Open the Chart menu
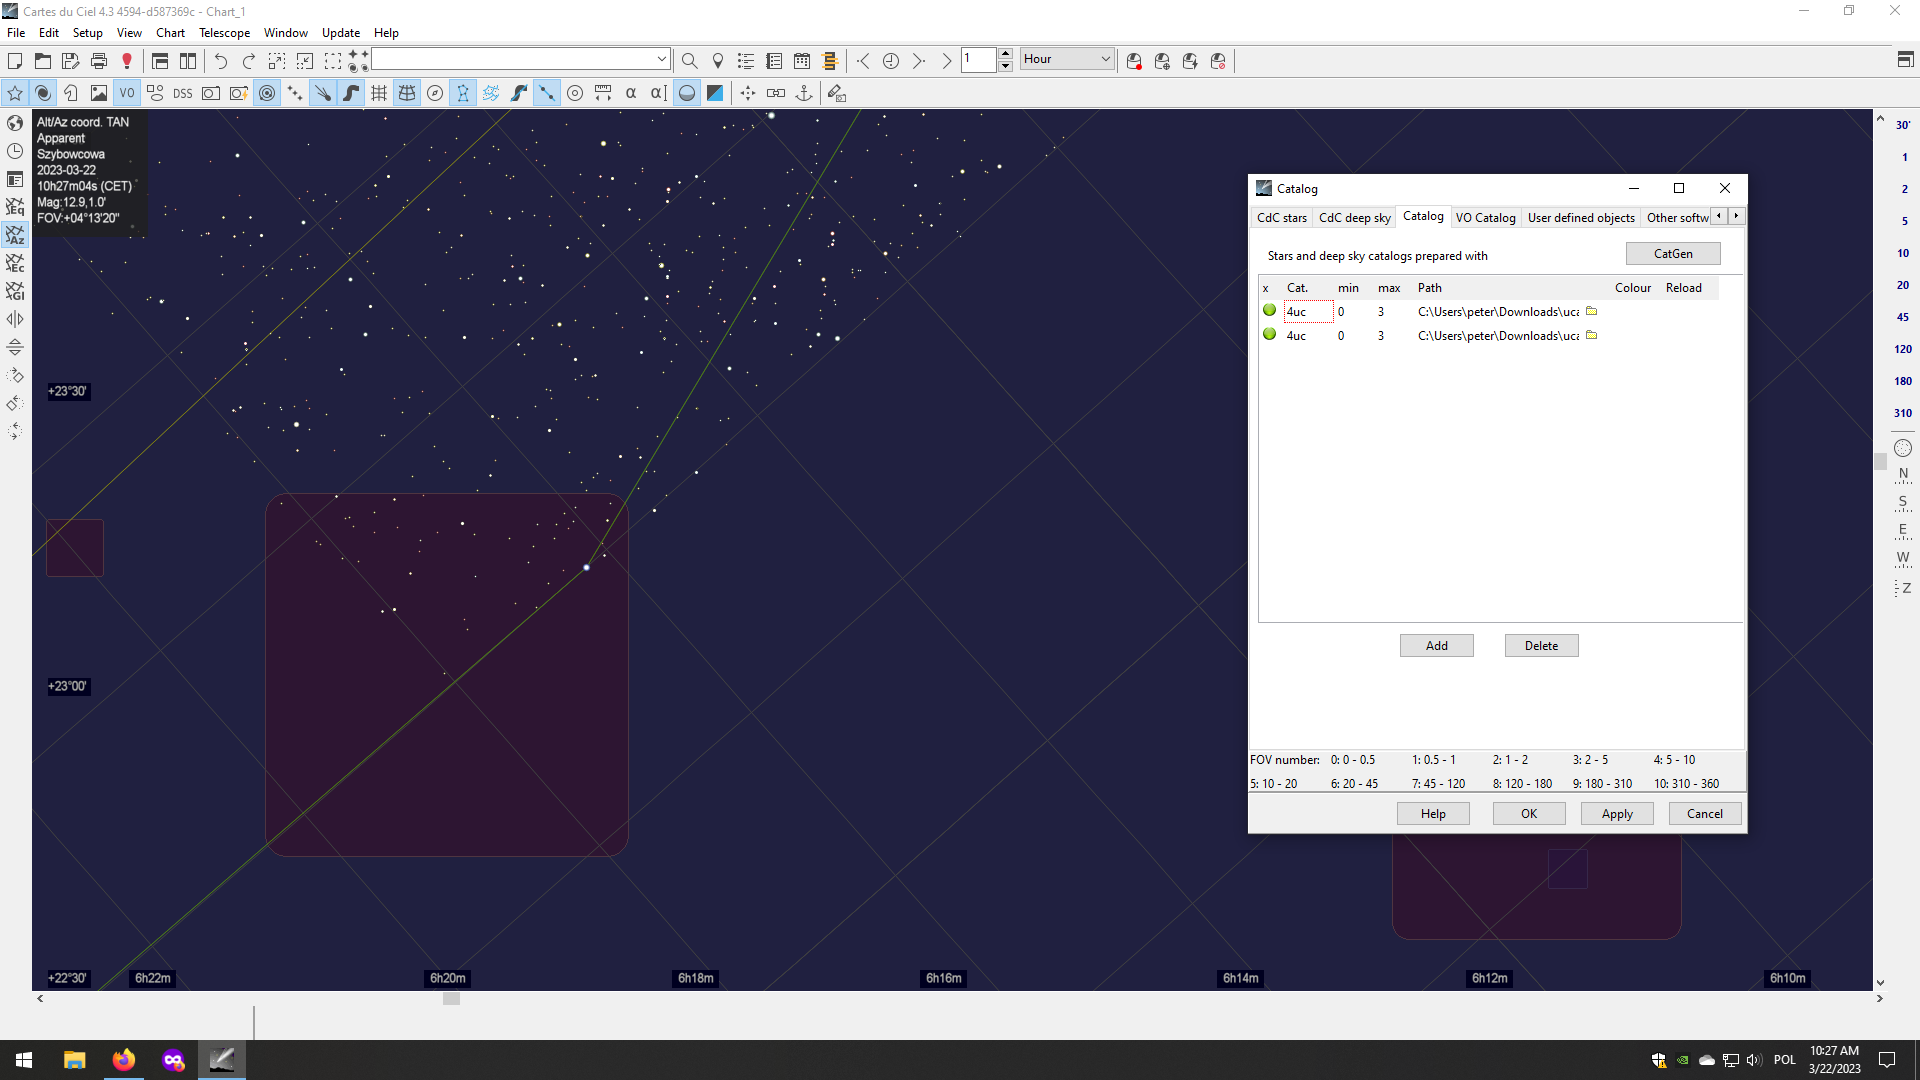This screenshot has height=1080, width=1920. pyautogui.click(x=170, y=33)
